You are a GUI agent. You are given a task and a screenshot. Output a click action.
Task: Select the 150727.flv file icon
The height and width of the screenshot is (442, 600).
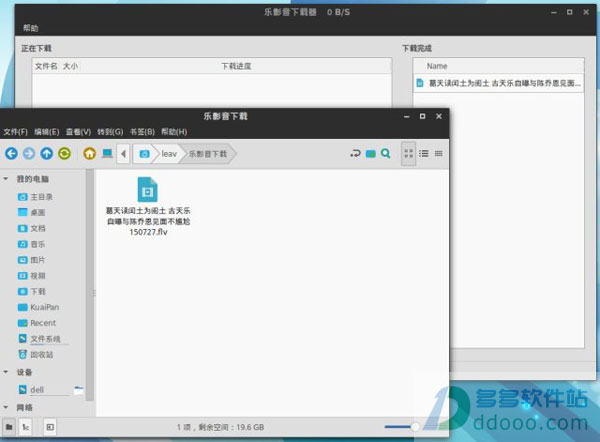(x=148, y=189)
